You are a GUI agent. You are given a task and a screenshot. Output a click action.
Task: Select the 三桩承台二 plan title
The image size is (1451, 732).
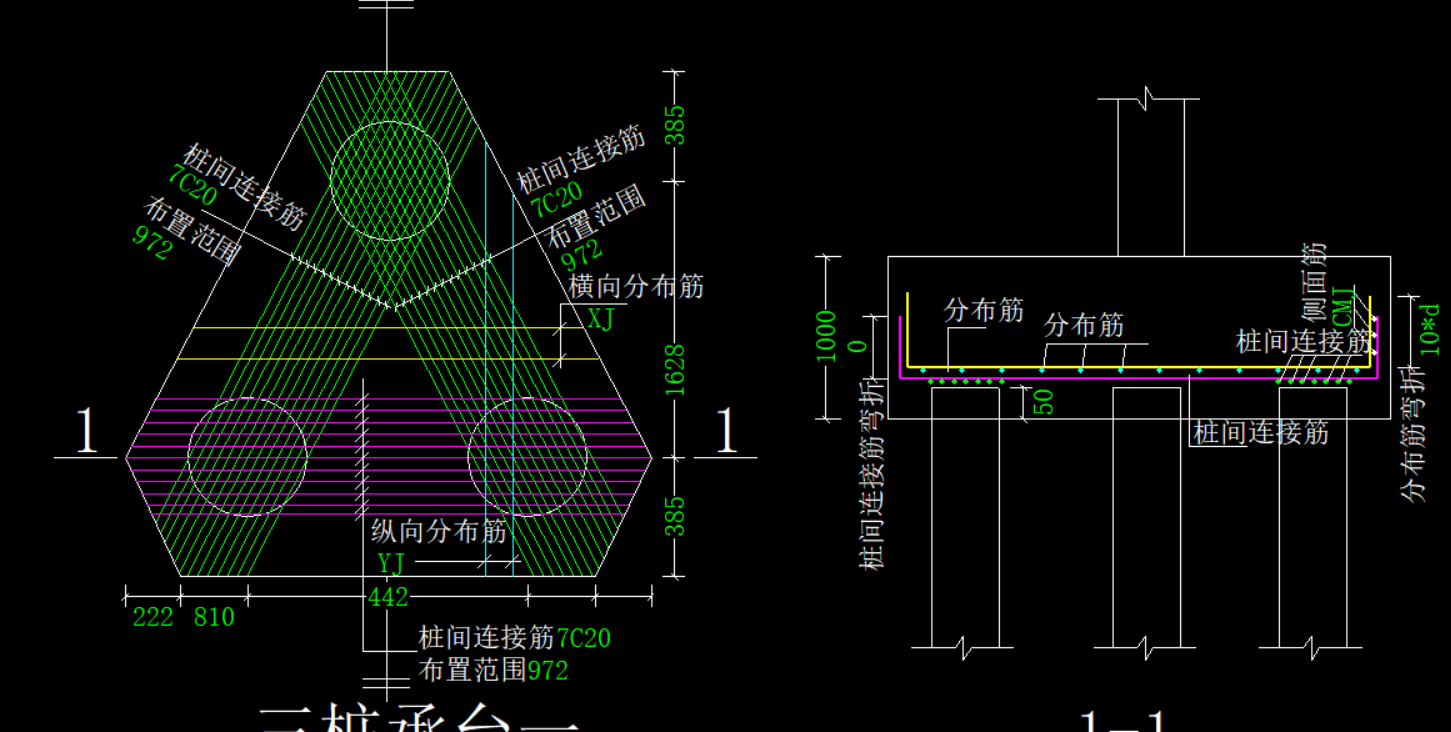[x=420, y=718]
